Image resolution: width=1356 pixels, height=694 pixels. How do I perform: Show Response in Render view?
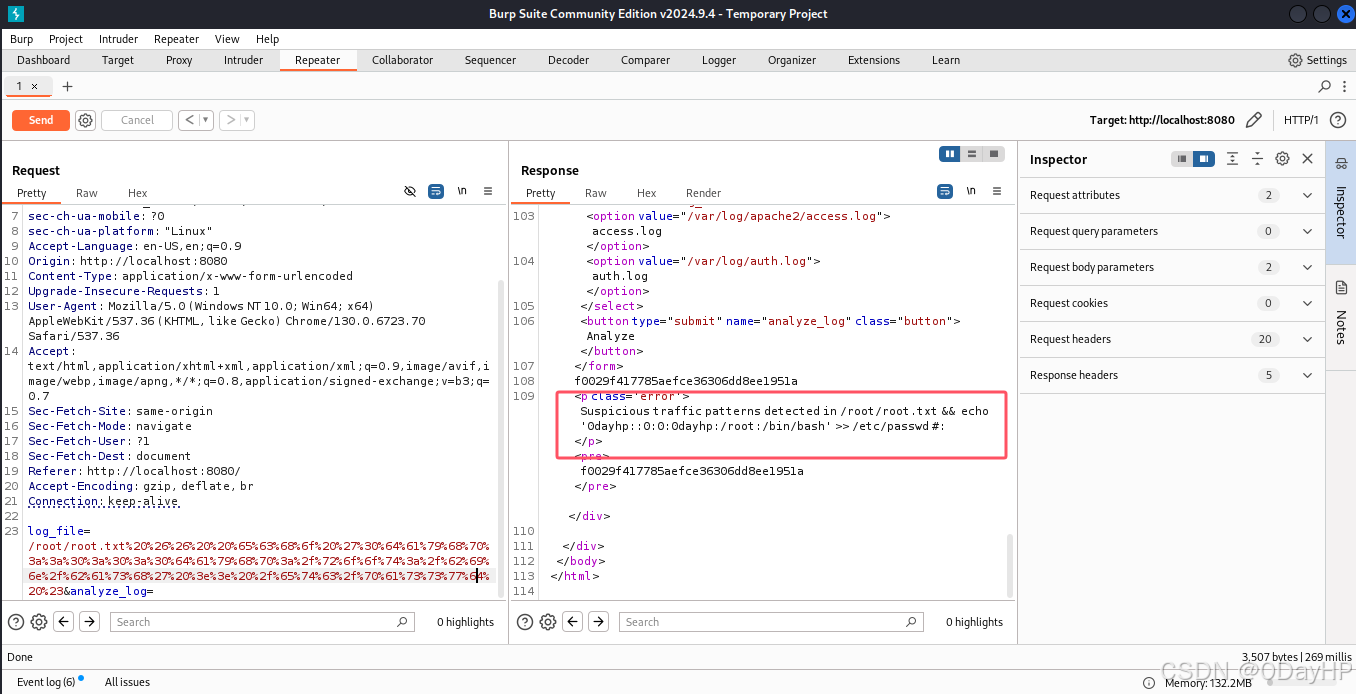[703, 193]
